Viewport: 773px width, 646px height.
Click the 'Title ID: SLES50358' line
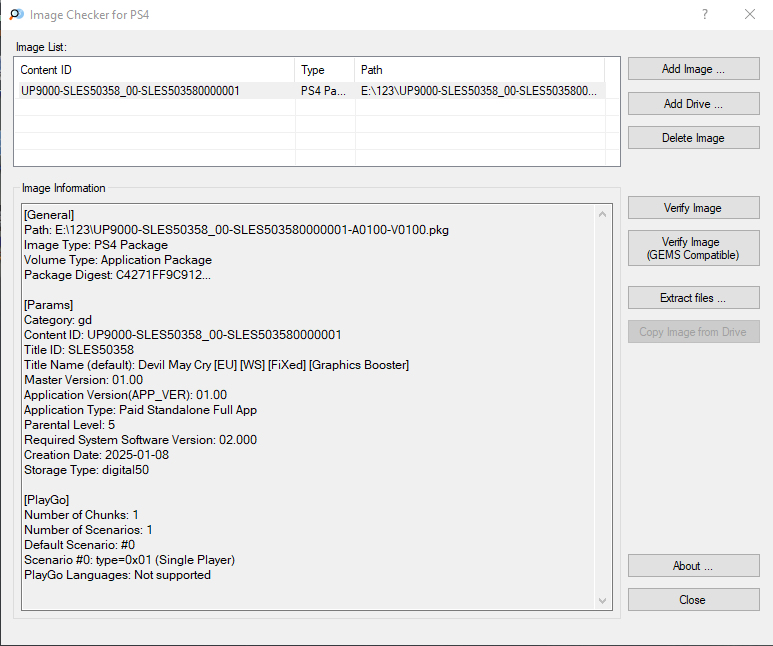pyautogui.click(x=79, y=350)
